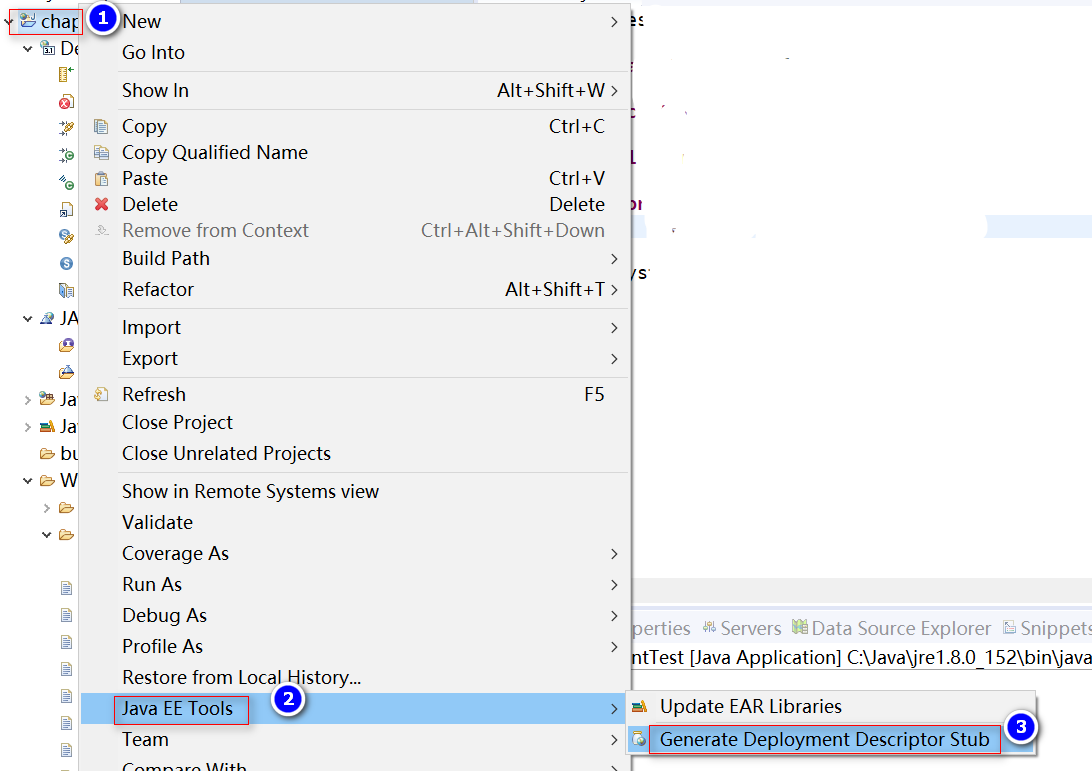The width and height of the screenshot is (1092, 771).
Task: Select the blue S with chain-link icon
Action: (66, 236)
